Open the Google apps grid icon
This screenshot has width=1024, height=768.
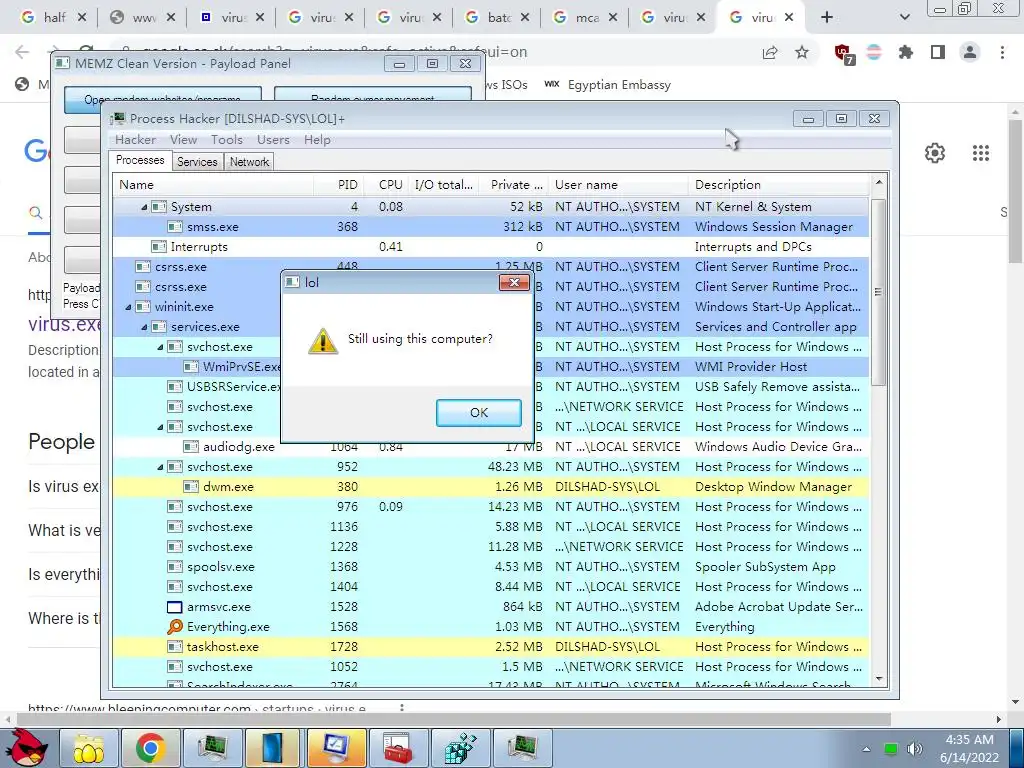[x=980, y=153]
